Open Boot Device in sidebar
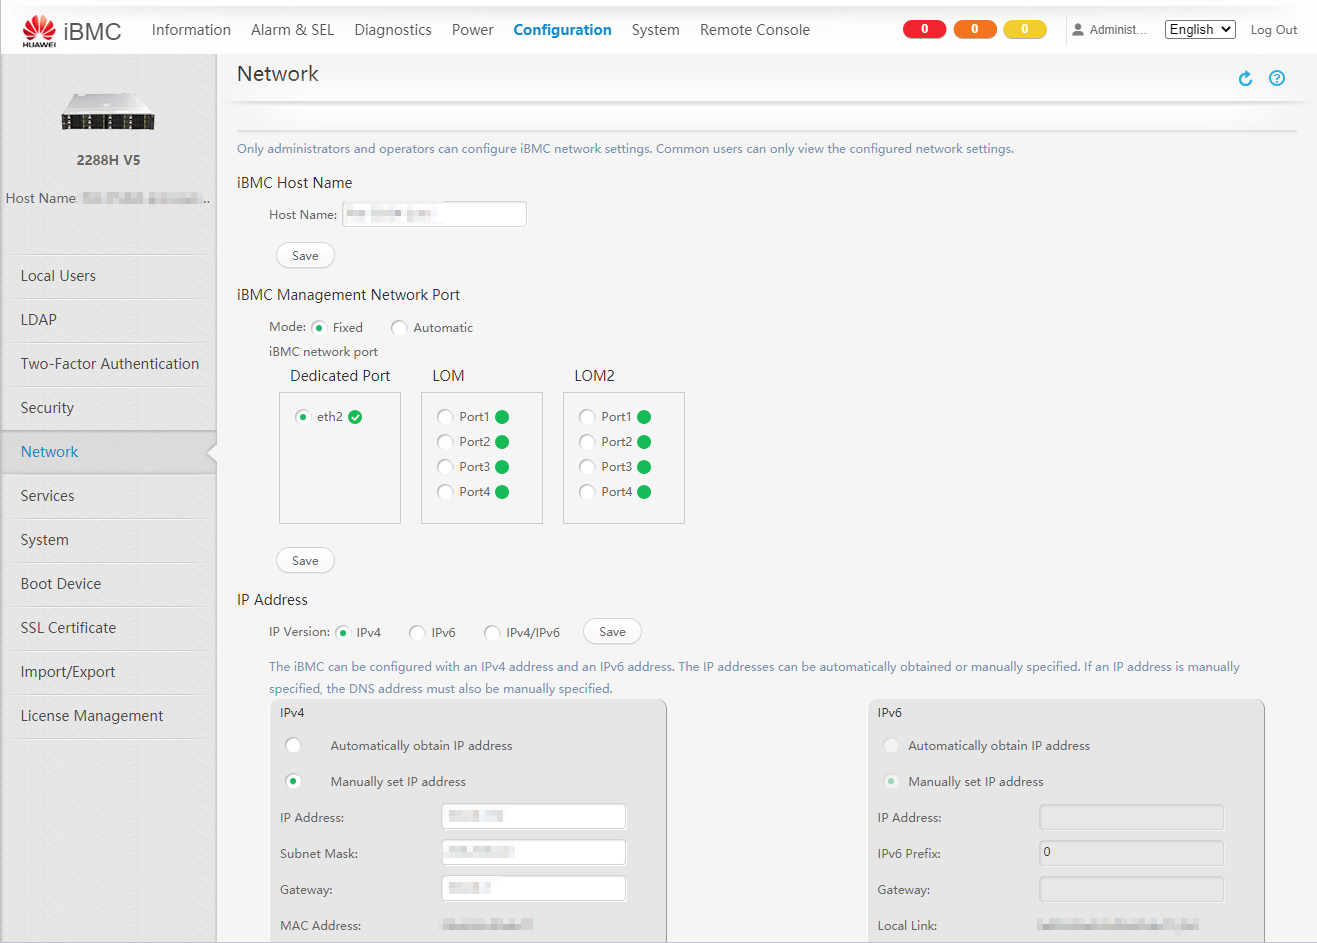 108,584
